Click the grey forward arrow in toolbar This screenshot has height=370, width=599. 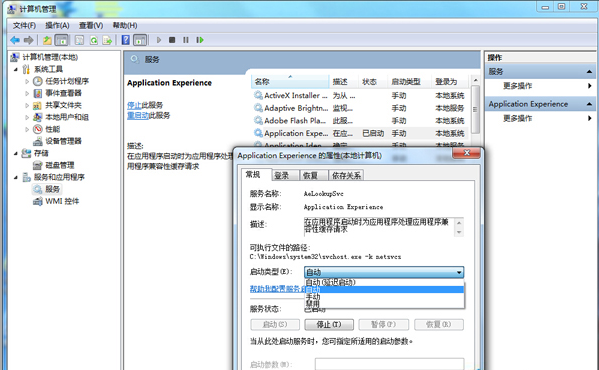pyautogui.click(x=29, y=40)
